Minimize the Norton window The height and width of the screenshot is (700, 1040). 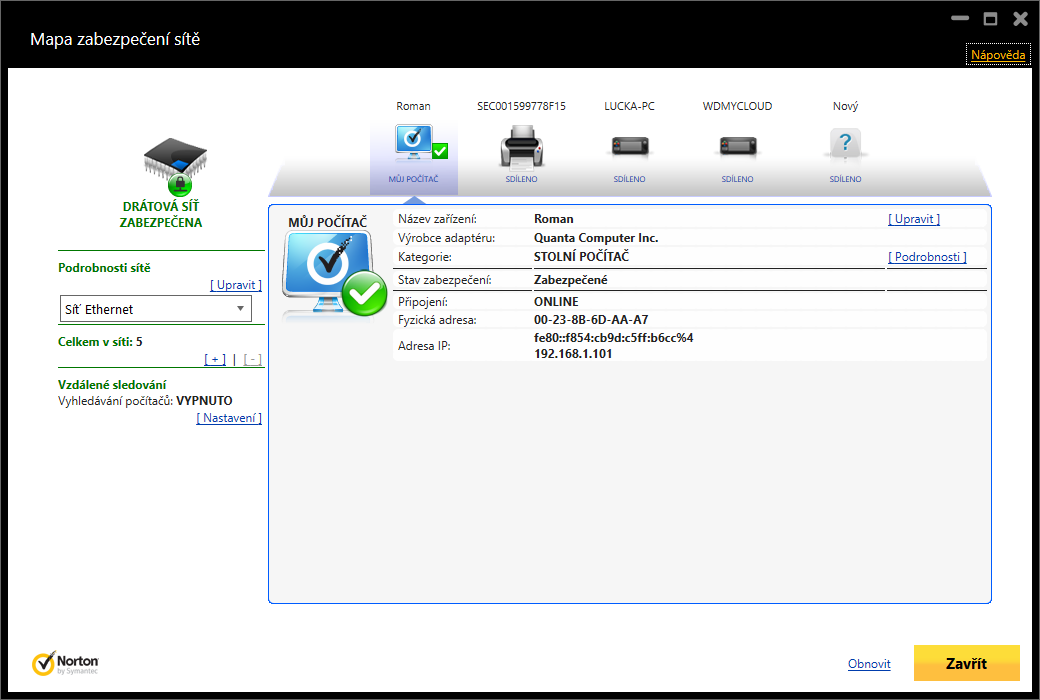coord(960,19)
